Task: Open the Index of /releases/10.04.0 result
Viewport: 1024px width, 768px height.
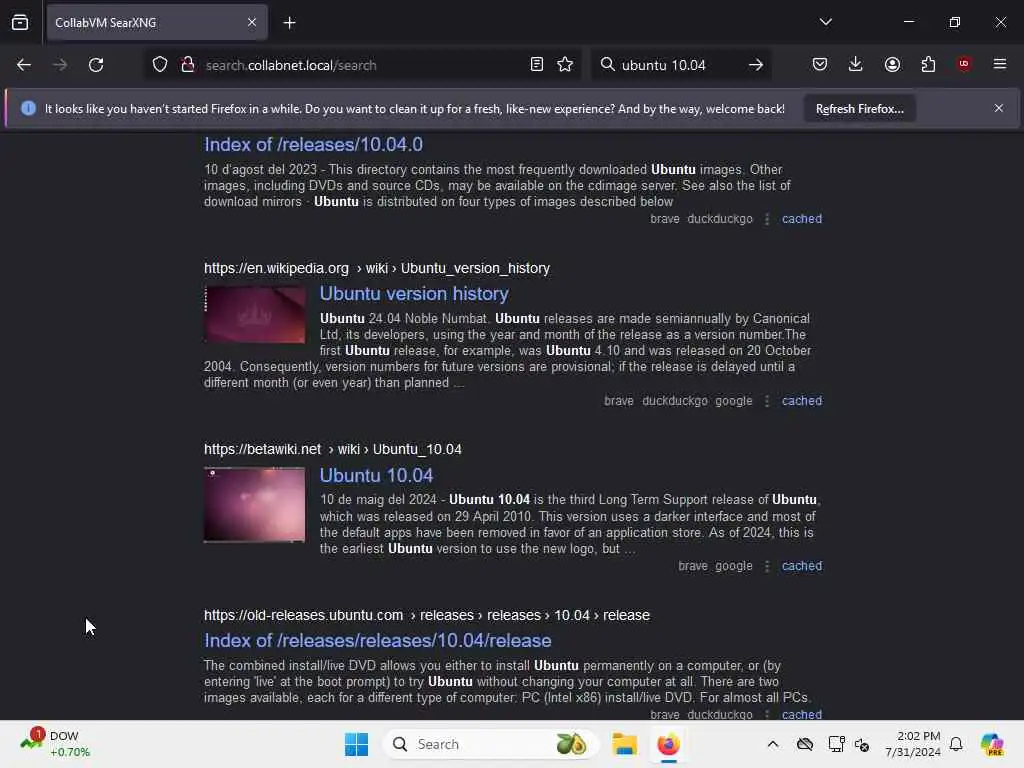Action: (313, 144)
